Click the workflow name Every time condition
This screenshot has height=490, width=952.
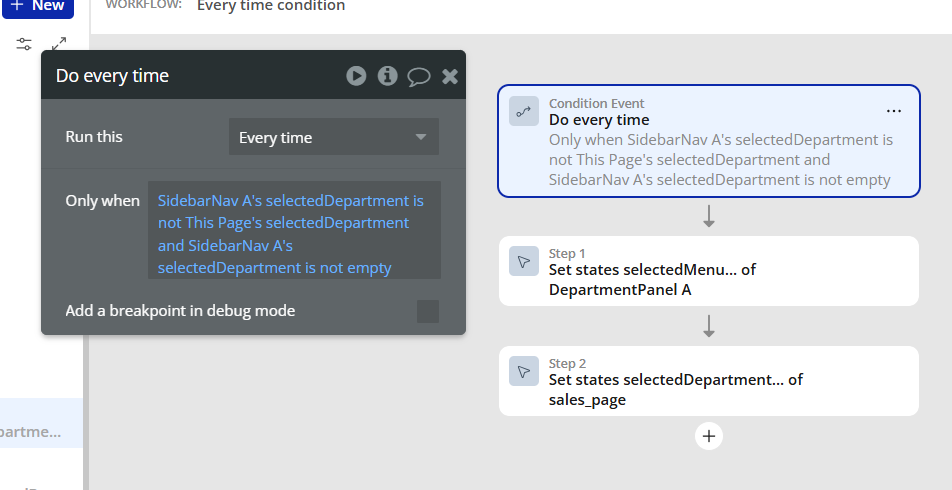pyautogui.click(x=271, y=6)
